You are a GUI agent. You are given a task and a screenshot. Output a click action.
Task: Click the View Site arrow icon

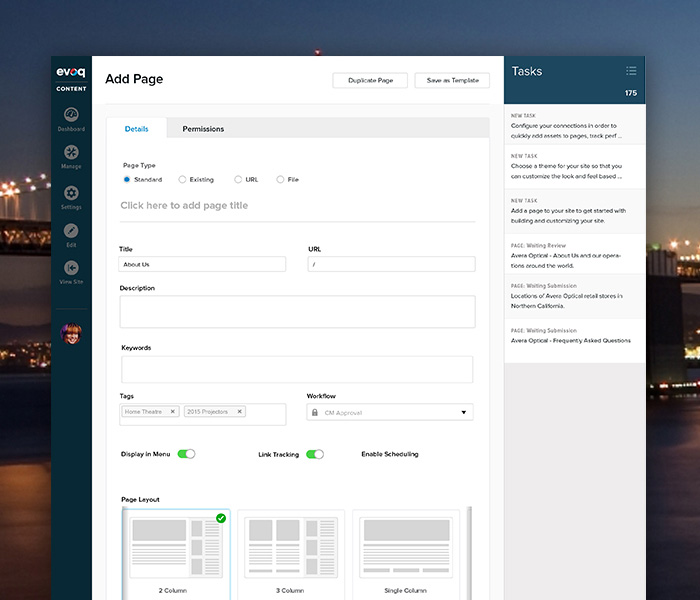click(71, 268)
